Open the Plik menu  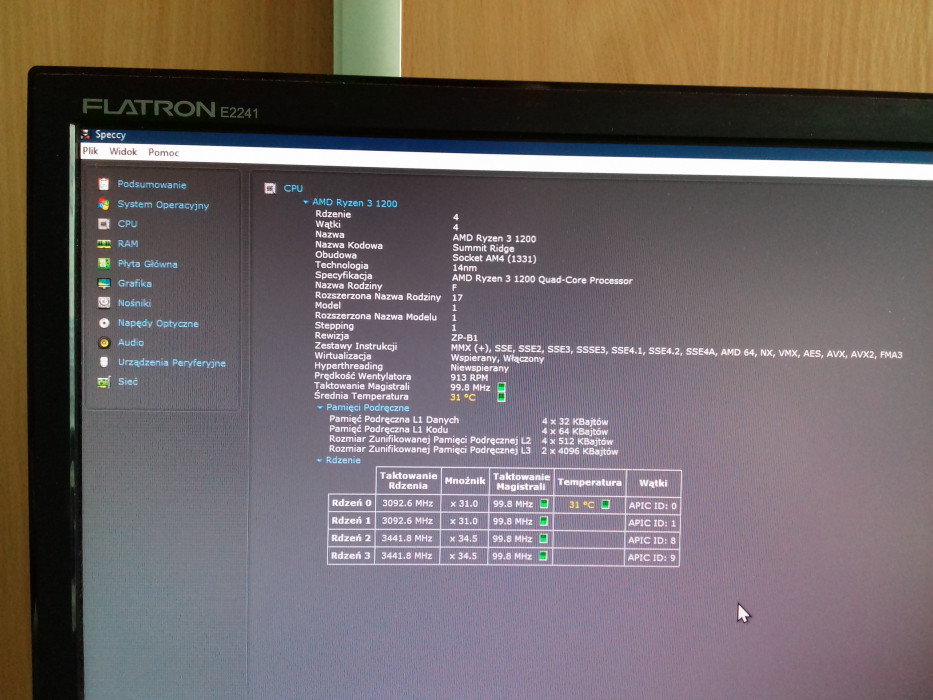[x=90, y=151]
